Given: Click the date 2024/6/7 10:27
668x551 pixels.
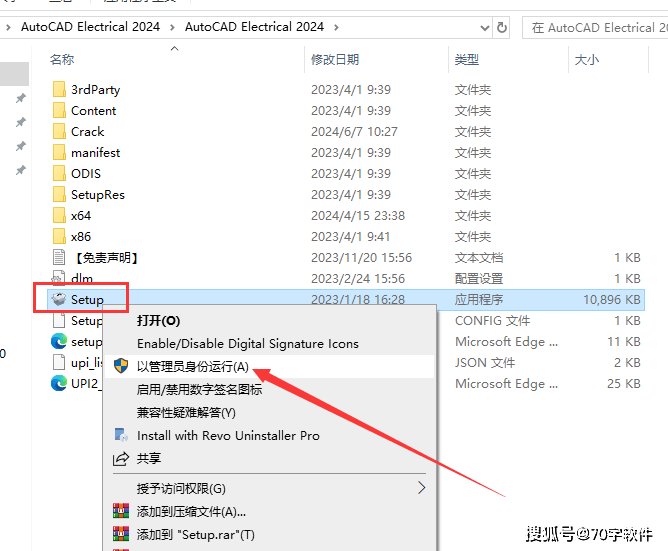Looking at the screenshot, I should coord(354,132).
